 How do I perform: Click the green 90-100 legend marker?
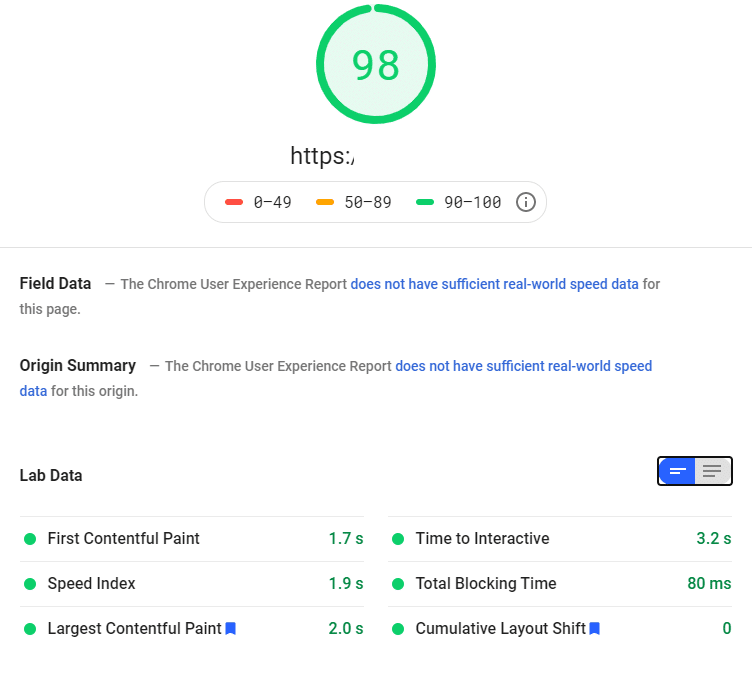(x=425, y=202)
